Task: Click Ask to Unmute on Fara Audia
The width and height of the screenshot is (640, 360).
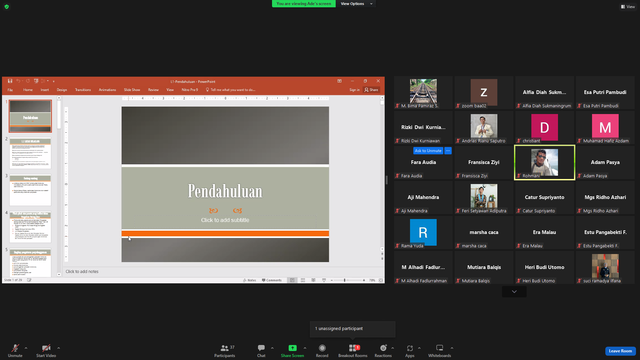Action: pyautogui.click(x=428, y=151)
